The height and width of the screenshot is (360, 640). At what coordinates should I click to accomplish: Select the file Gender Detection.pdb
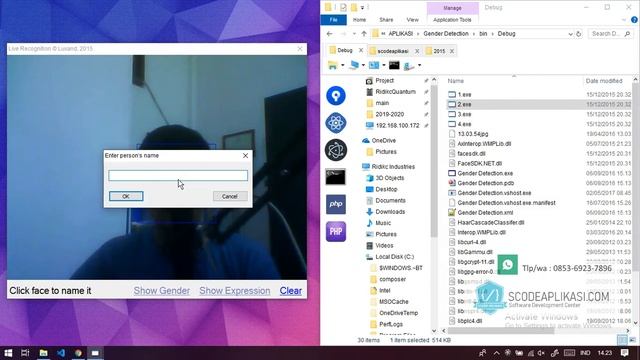(485, 183)
